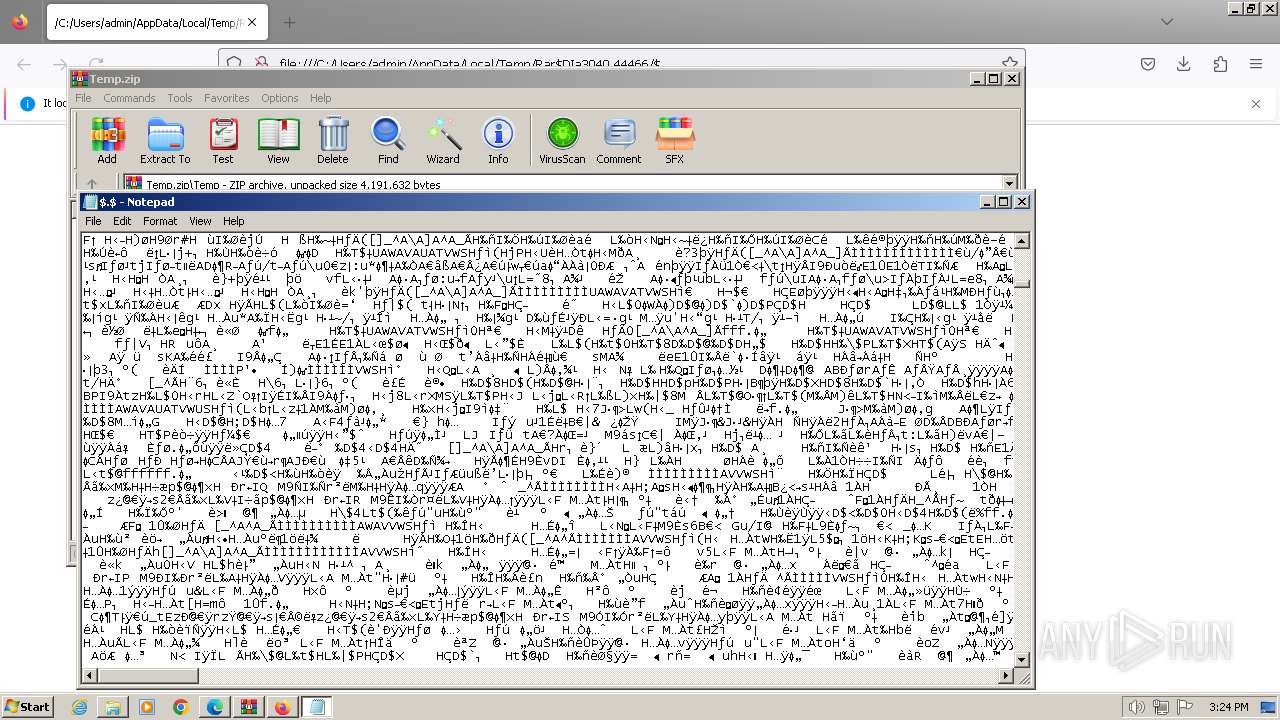1280x720 pixels.
Task: Click the volume speaker tray icon
Action: [x=1136, y=707]
